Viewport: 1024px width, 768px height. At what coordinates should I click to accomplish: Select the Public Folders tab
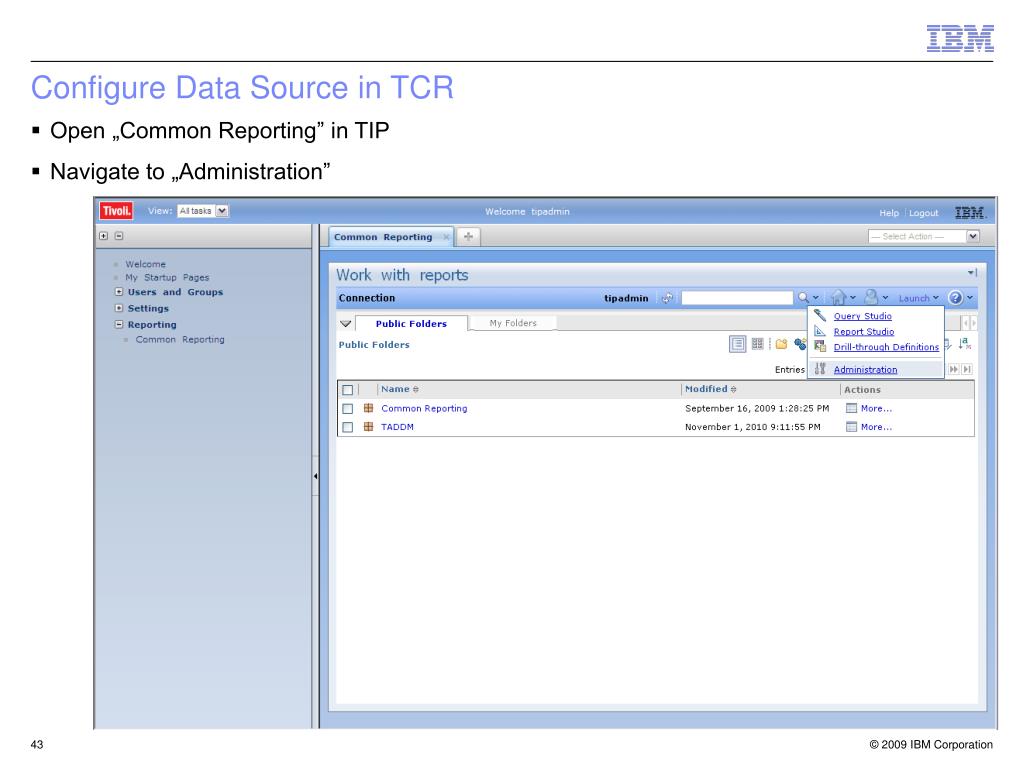pyautogui.click(x=411, y=323)
